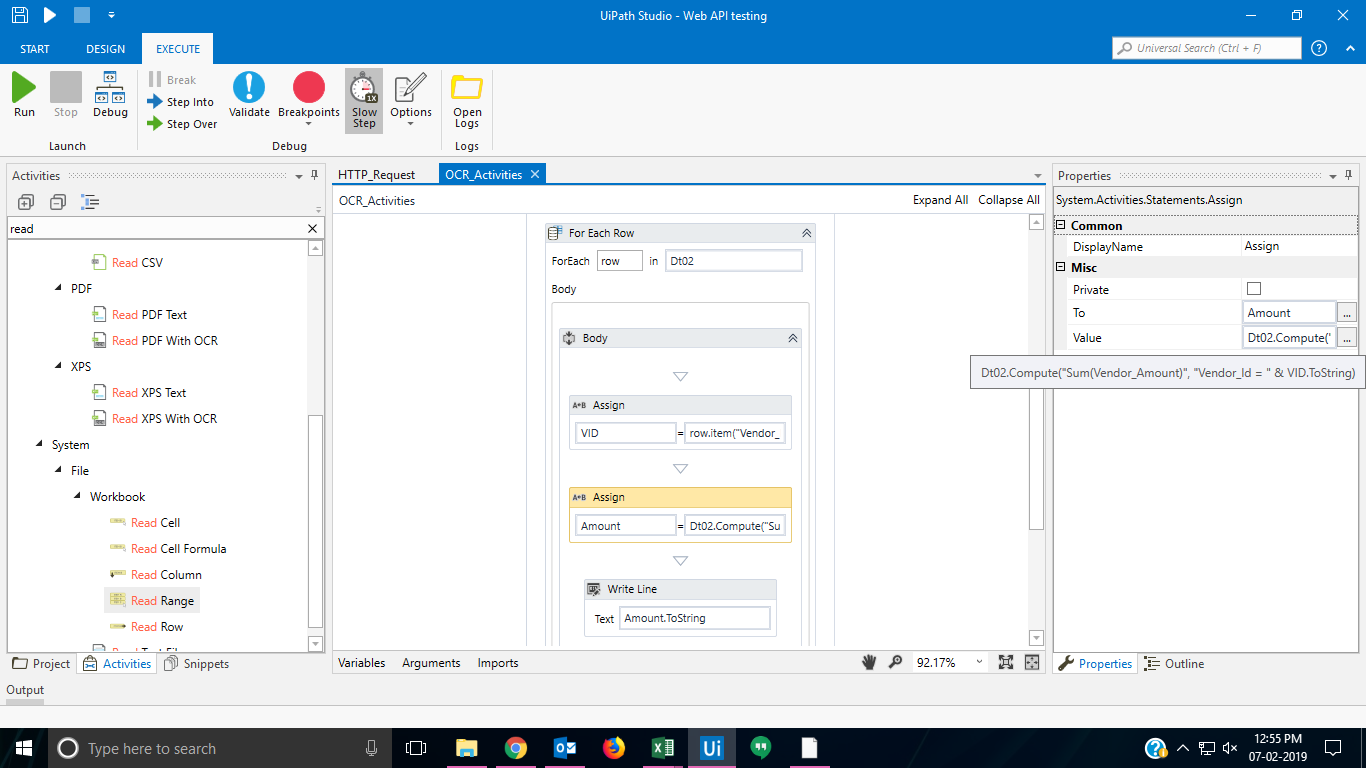Open the Arguments panel
The image size is (1366, 768).
coord(431,663)
